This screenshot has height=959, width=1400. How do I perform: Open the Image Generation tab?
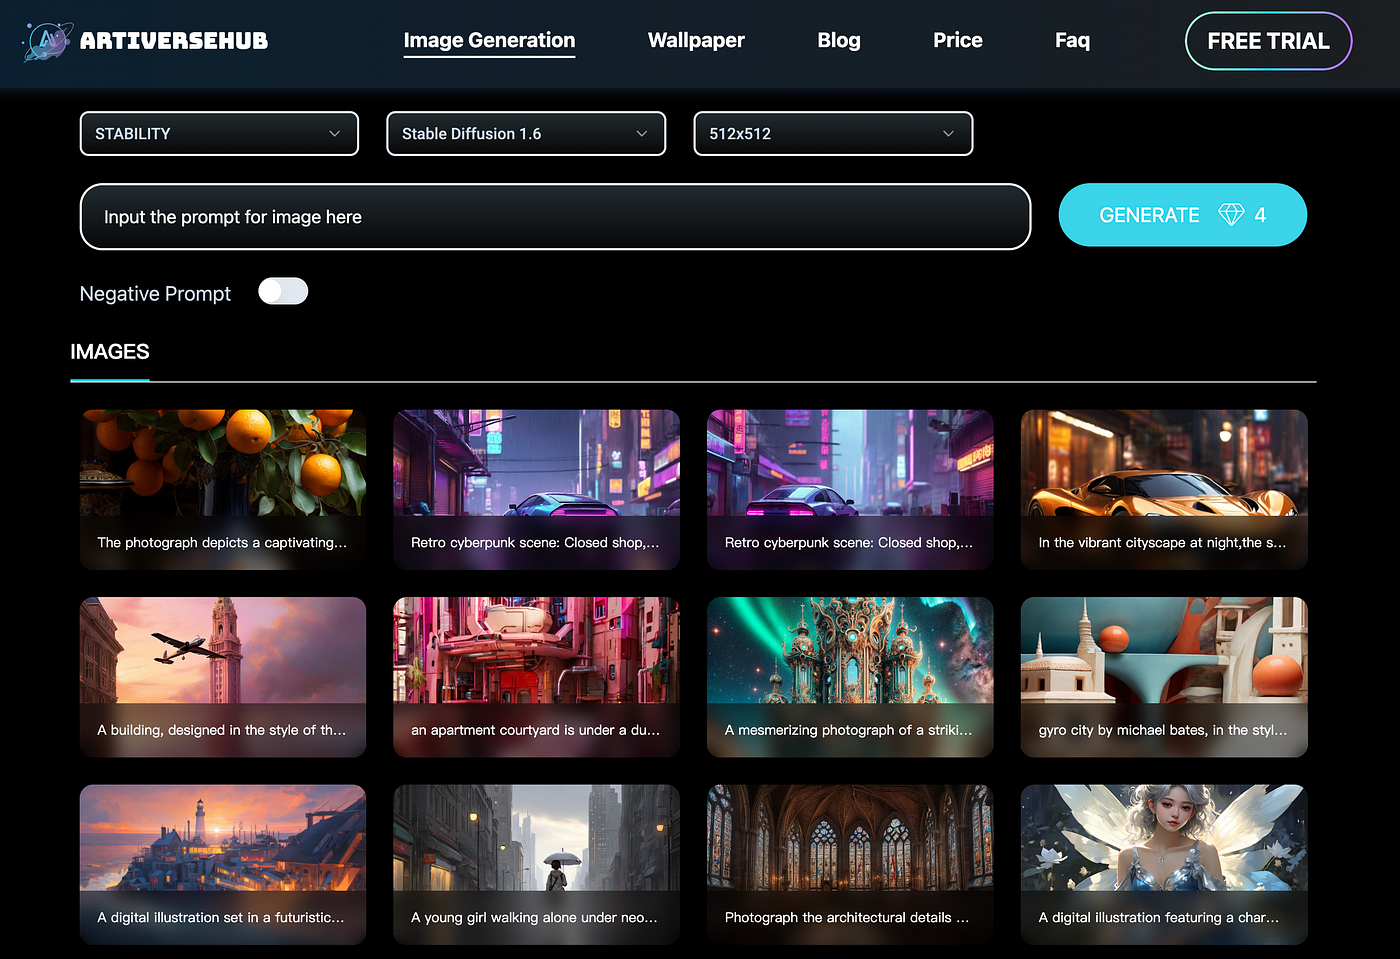pos(489,40)
